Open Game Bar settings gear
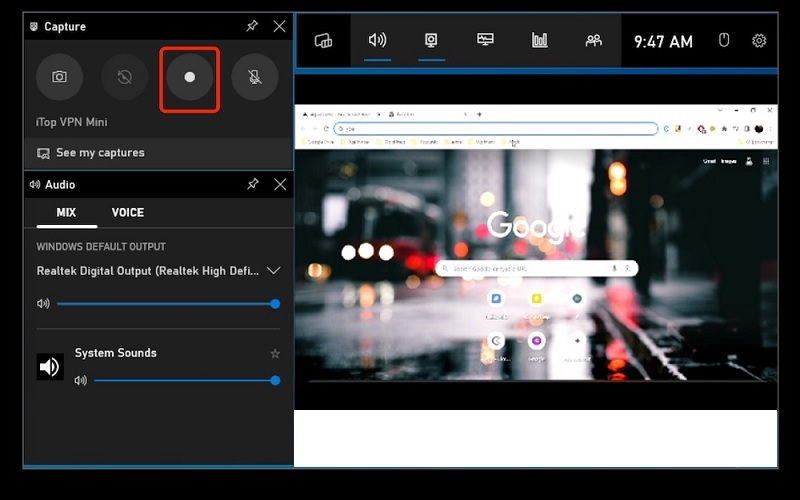The image size is (800, 500). click(x=759, y=41)
